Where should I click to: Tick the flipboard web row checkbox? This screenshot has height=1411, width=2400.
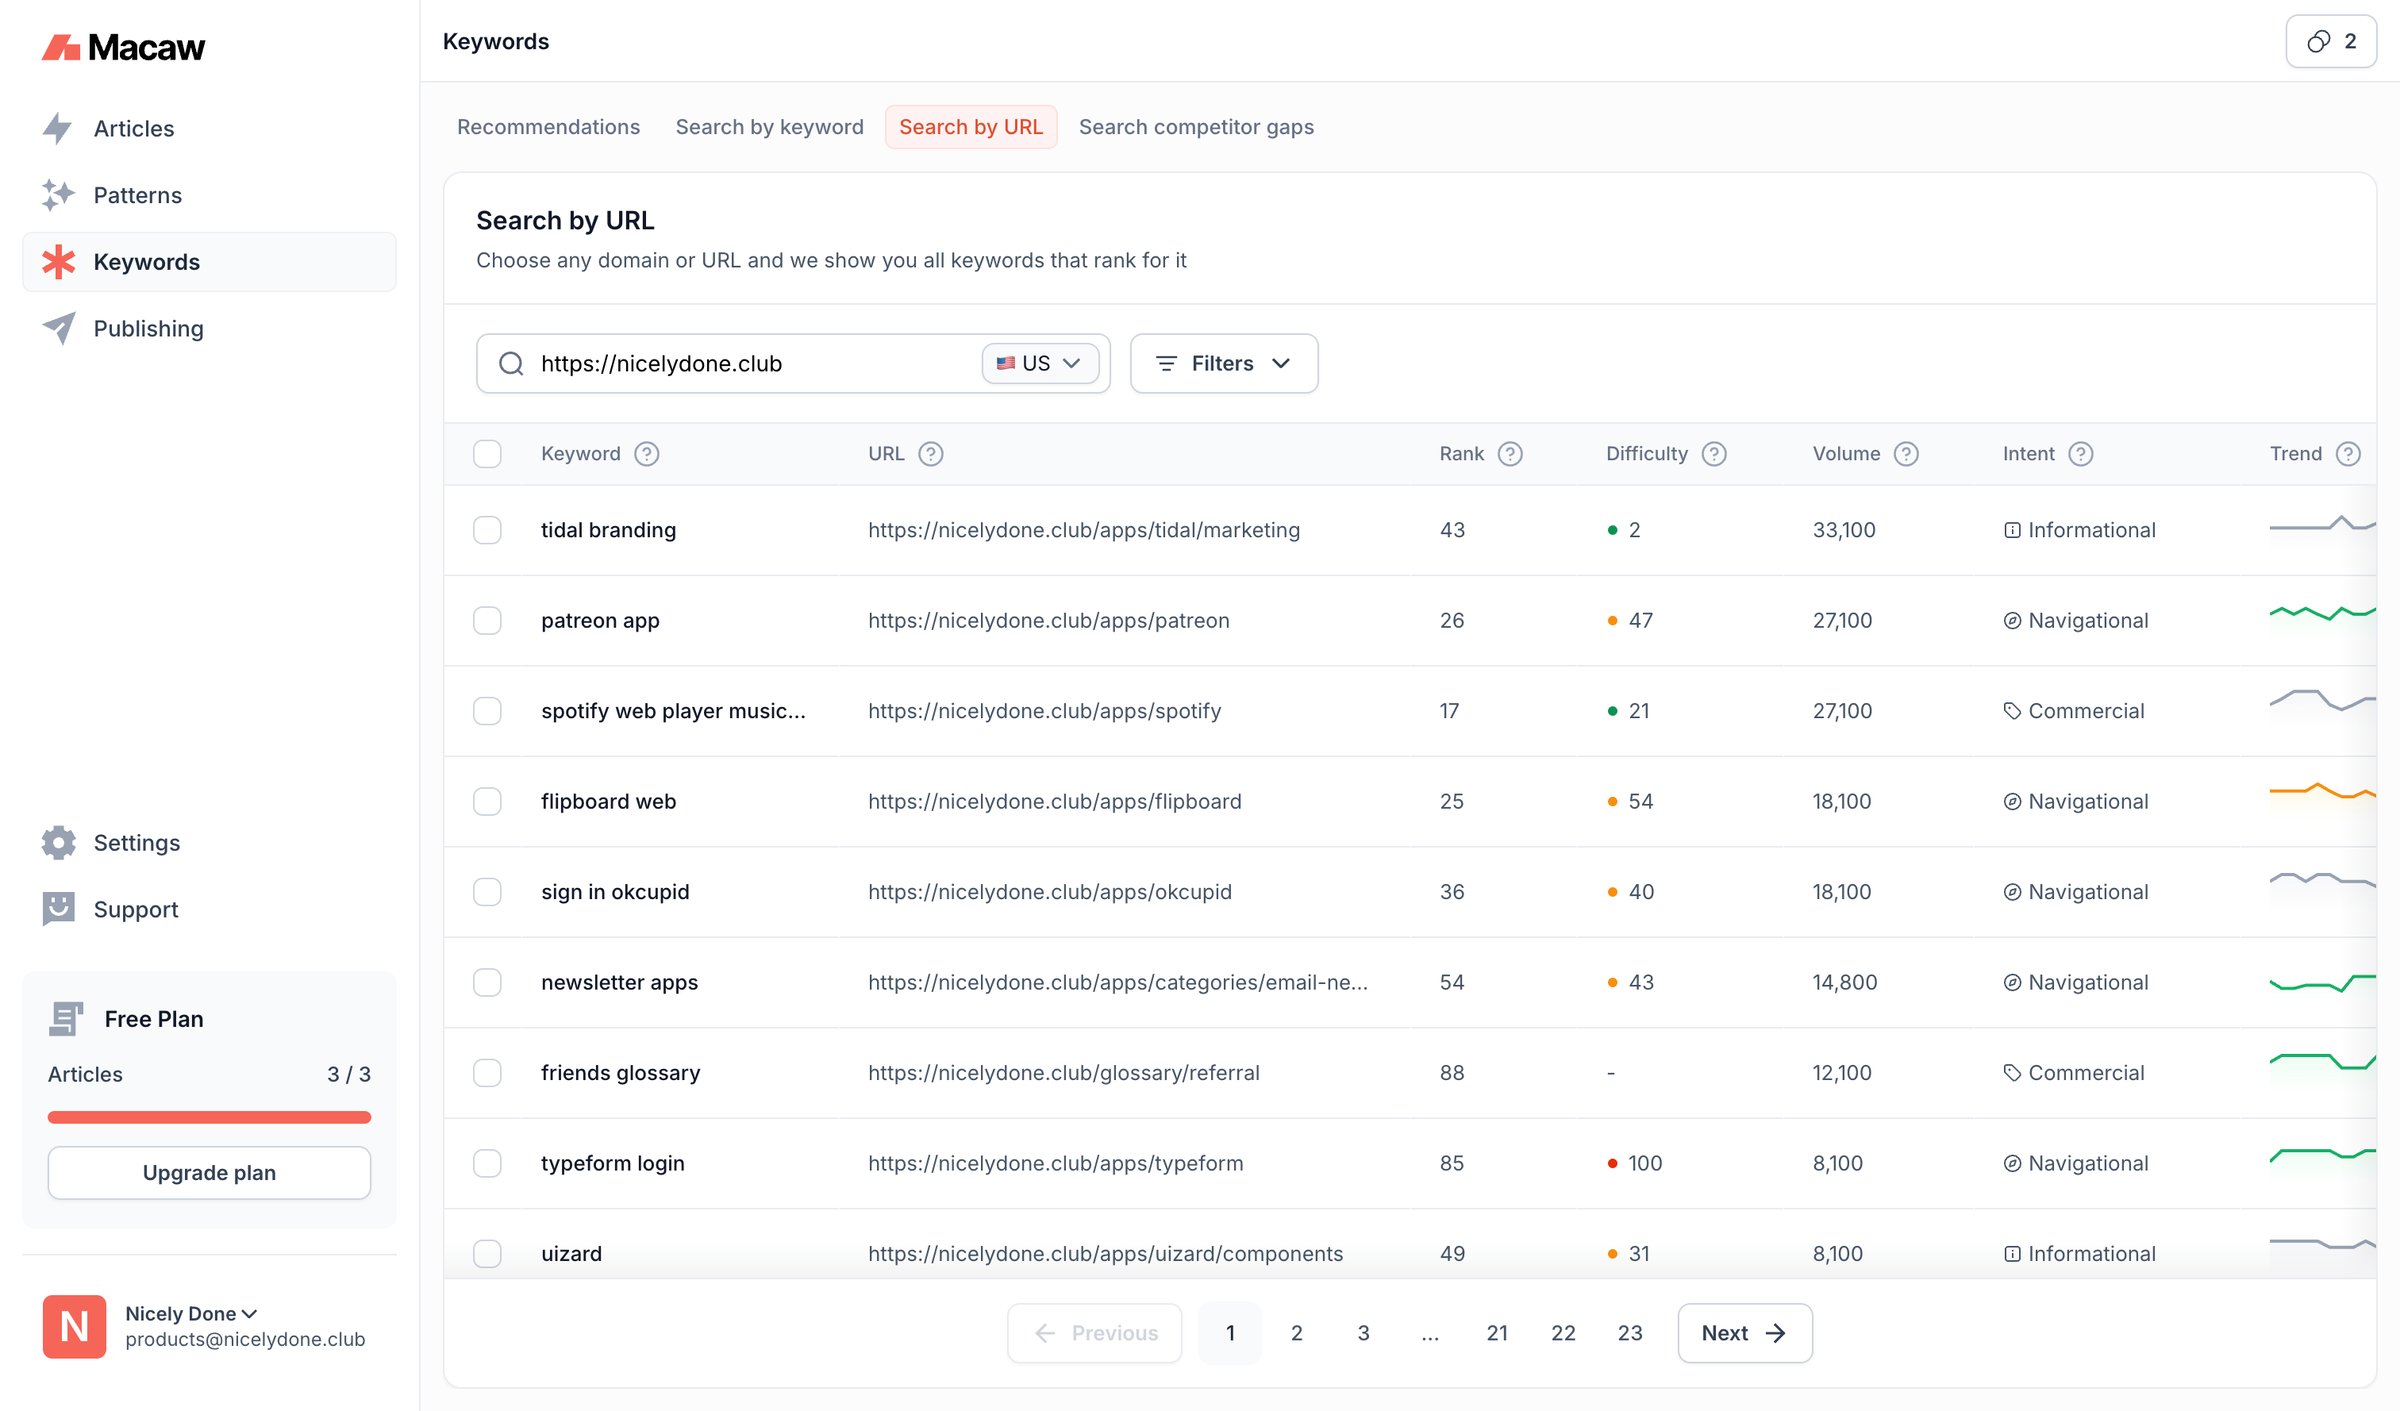pos(487,802)
